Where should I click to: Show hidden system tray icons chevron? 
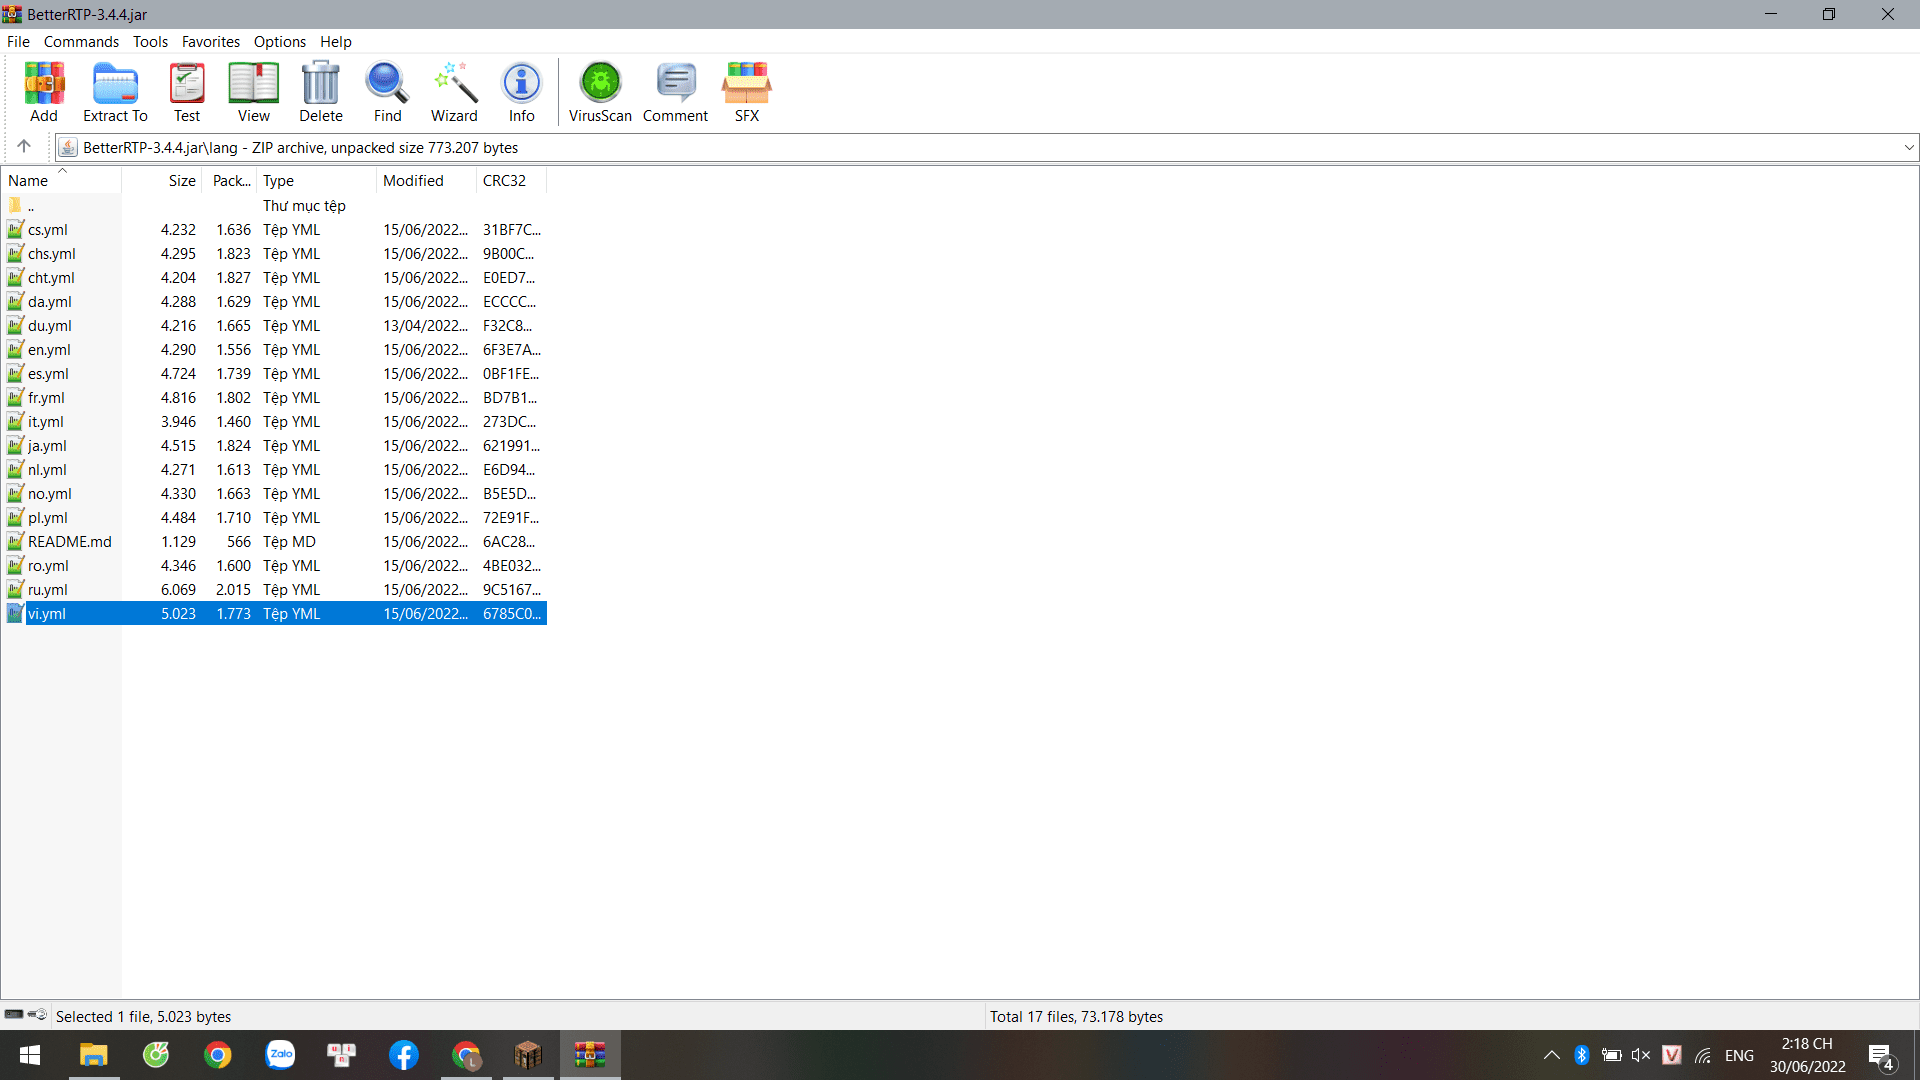pos(1551,1055)
